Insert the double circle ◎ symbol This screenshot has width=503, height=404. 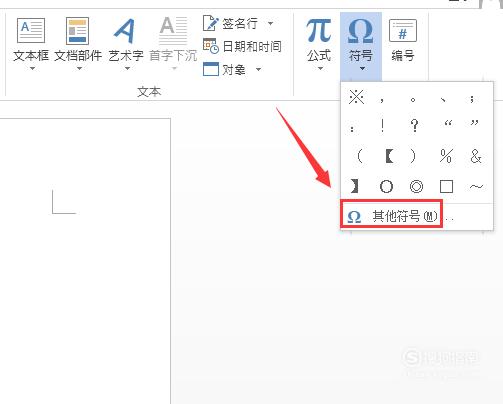pyautogui.click(x=416, y=186)
